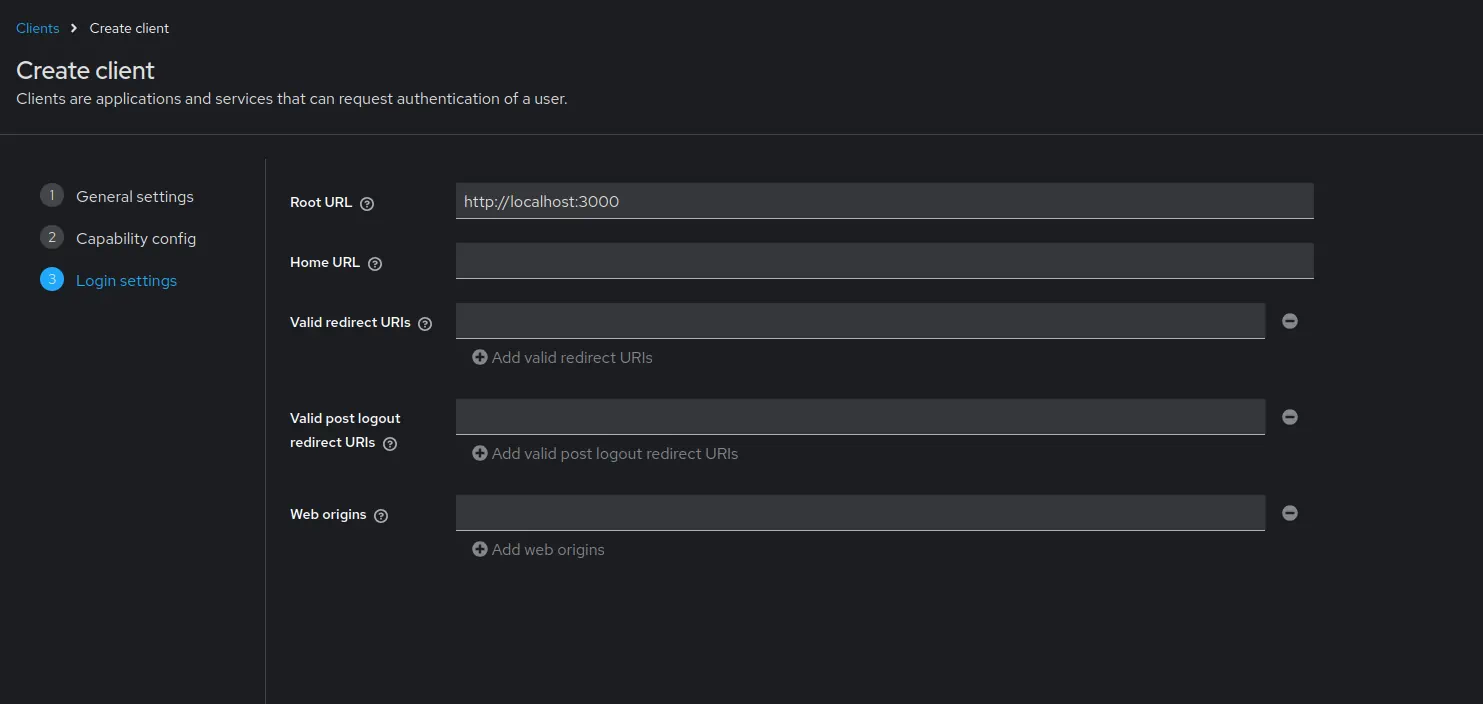Viewport: 1483px width, 704px height.
Task: Focus the post logout redirect URIs field
Action: [860, 417]
